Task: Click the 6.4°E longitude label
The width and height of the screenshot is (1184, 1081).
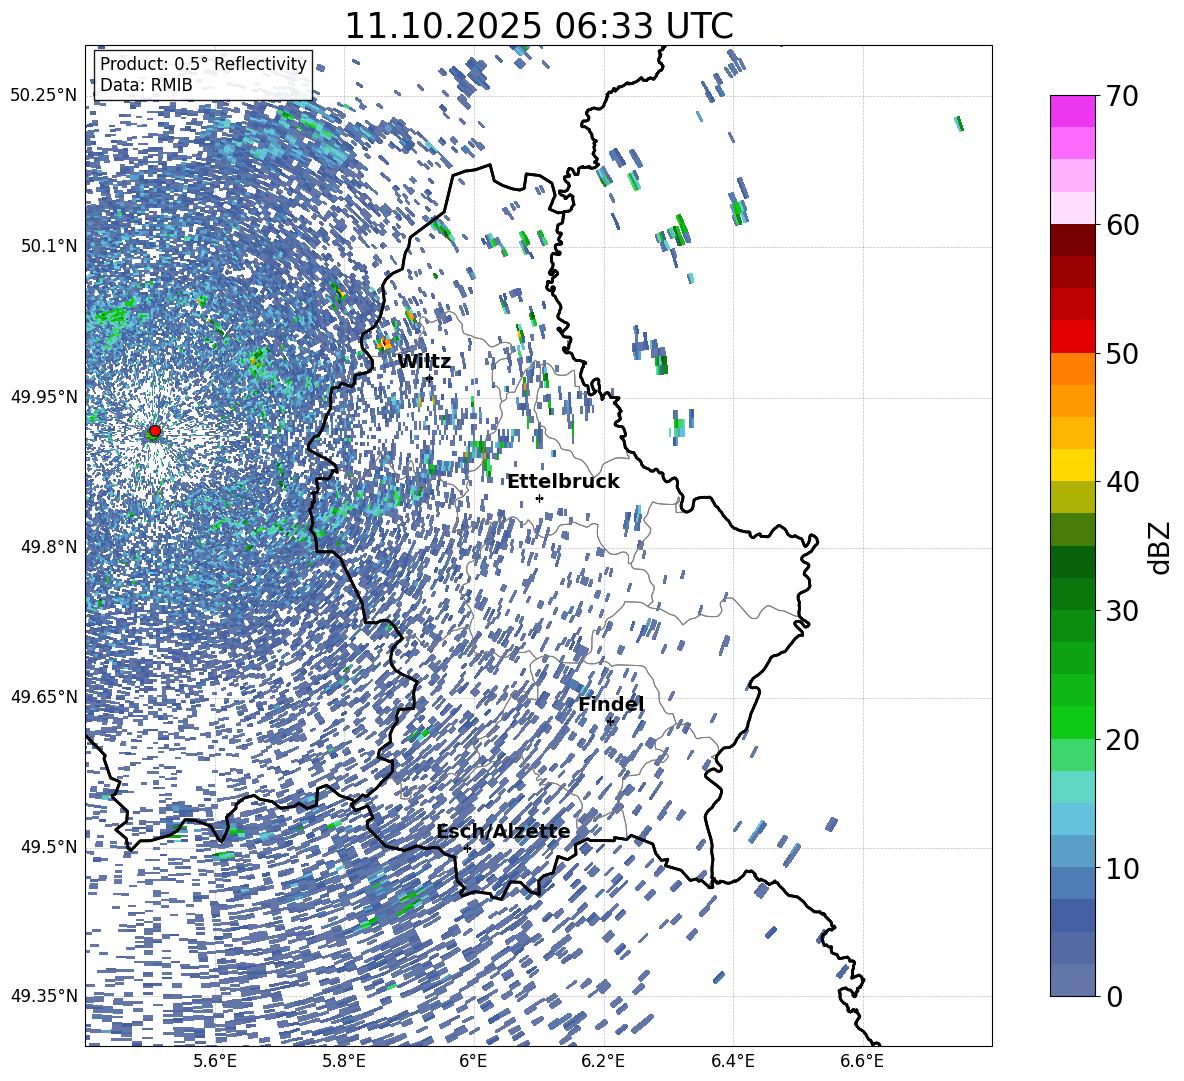Action: point(733,1061)
